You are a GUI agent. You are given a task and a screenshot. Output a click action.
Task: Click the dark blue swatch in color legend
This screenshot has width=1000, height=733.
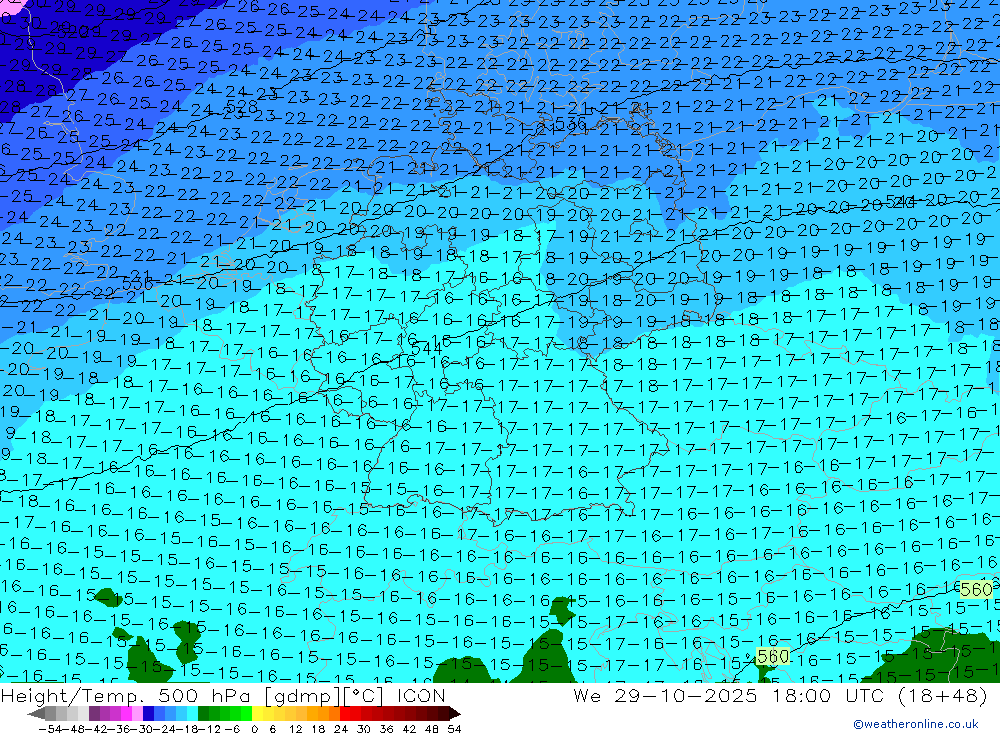(149, 713)
